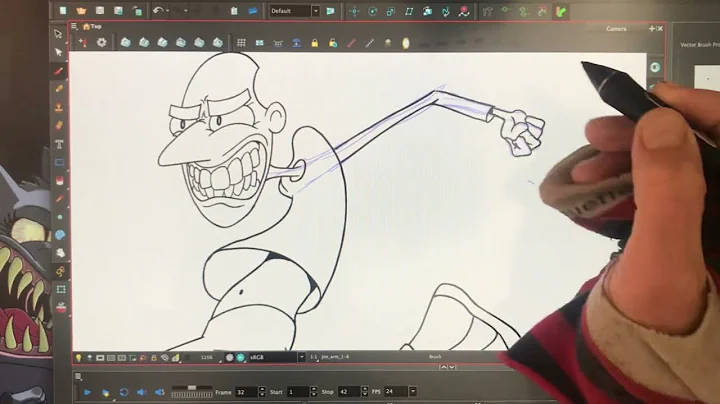Expand the panel with the up chevron
The width and height of the screenshot is (720, 404).
[x=443, y=367]
